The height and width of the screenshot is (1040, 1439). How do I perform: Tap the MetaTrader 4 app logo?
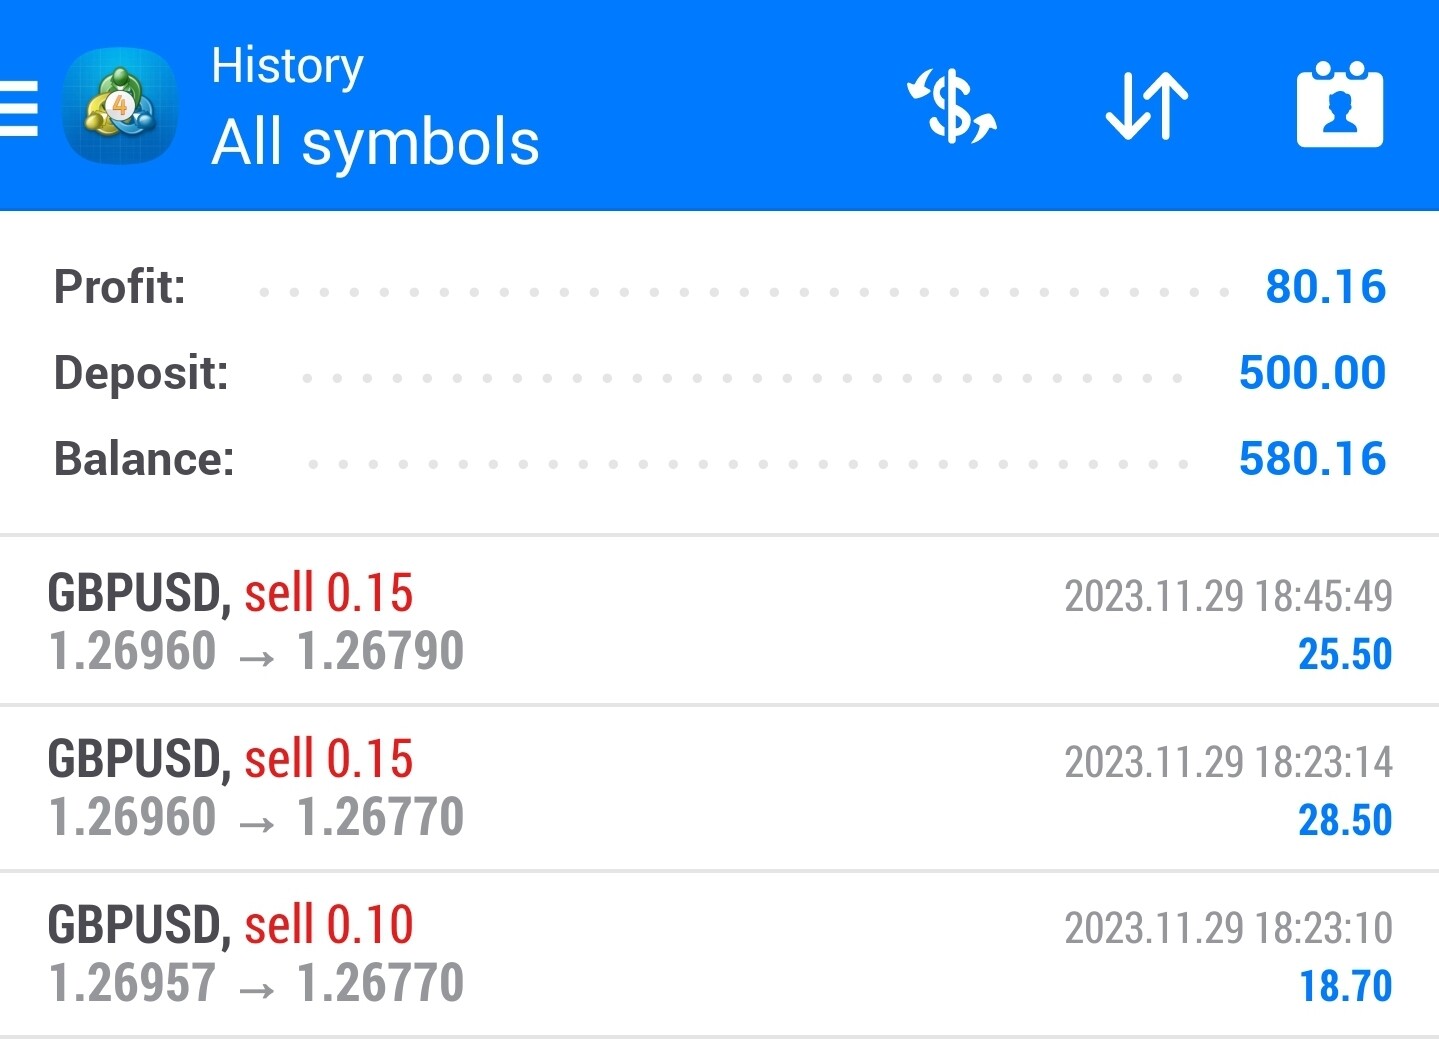pyautogui.click(x=120, y=105)
